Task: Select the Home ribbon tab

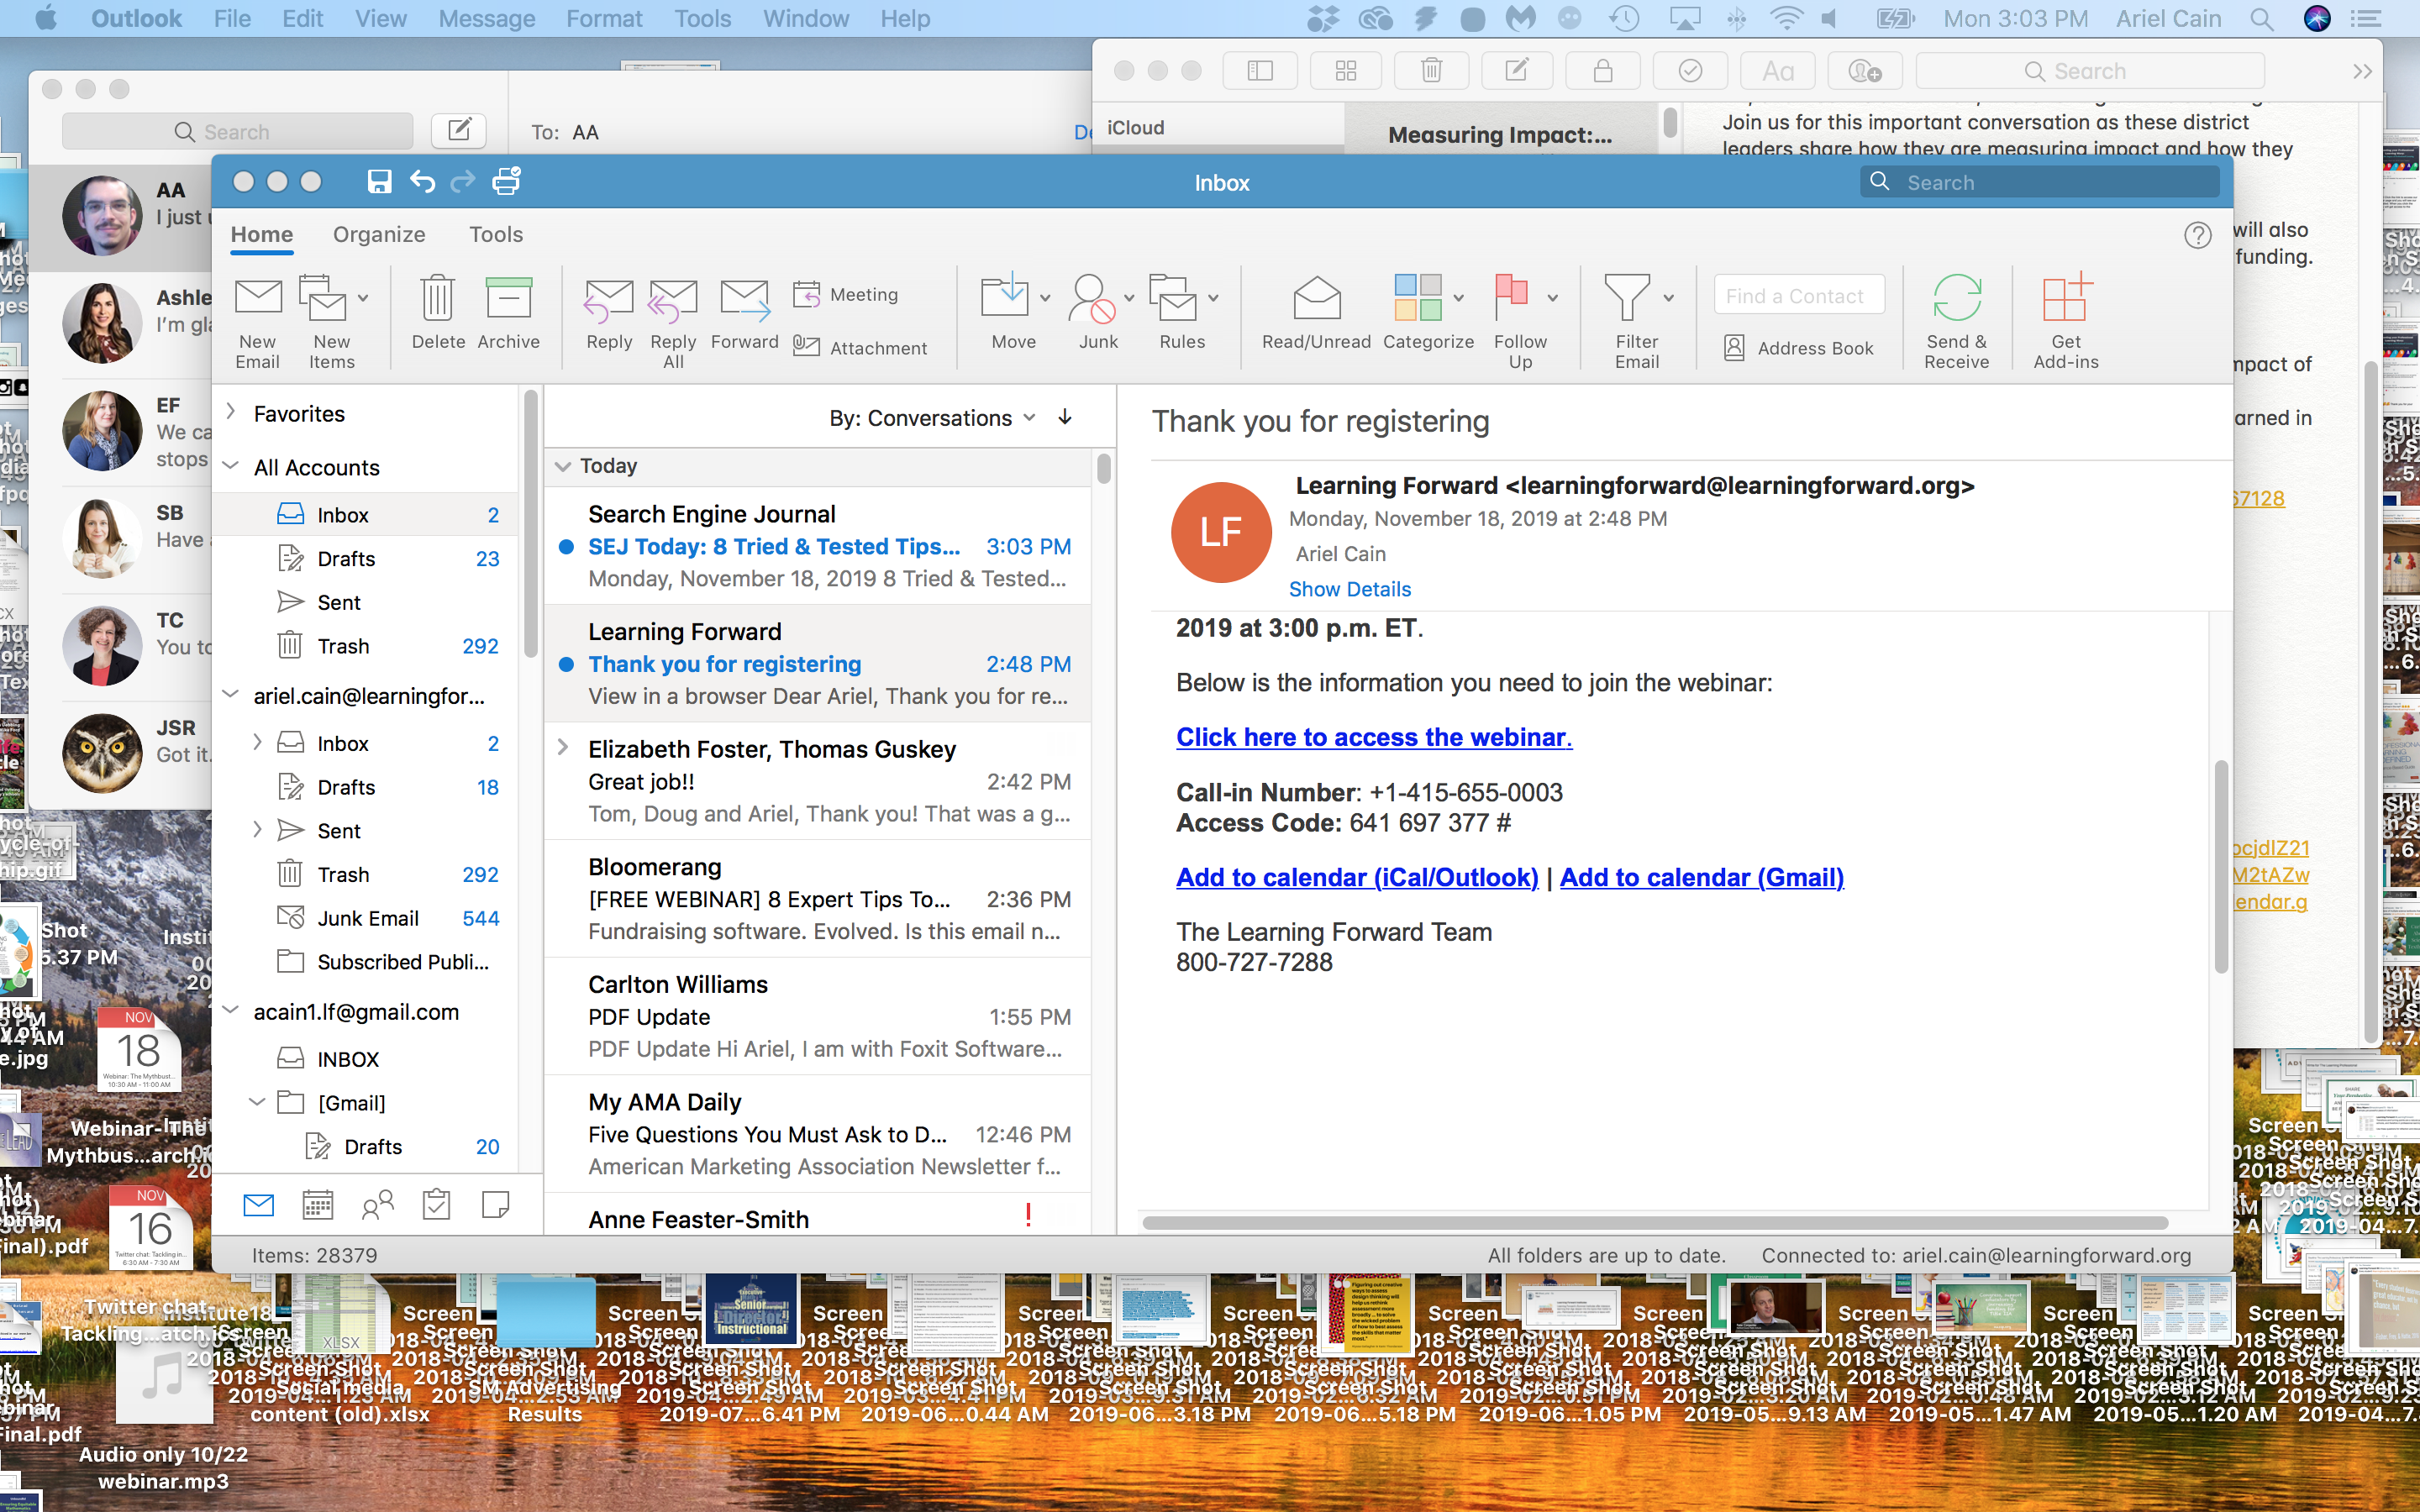Action: point(262,234)
